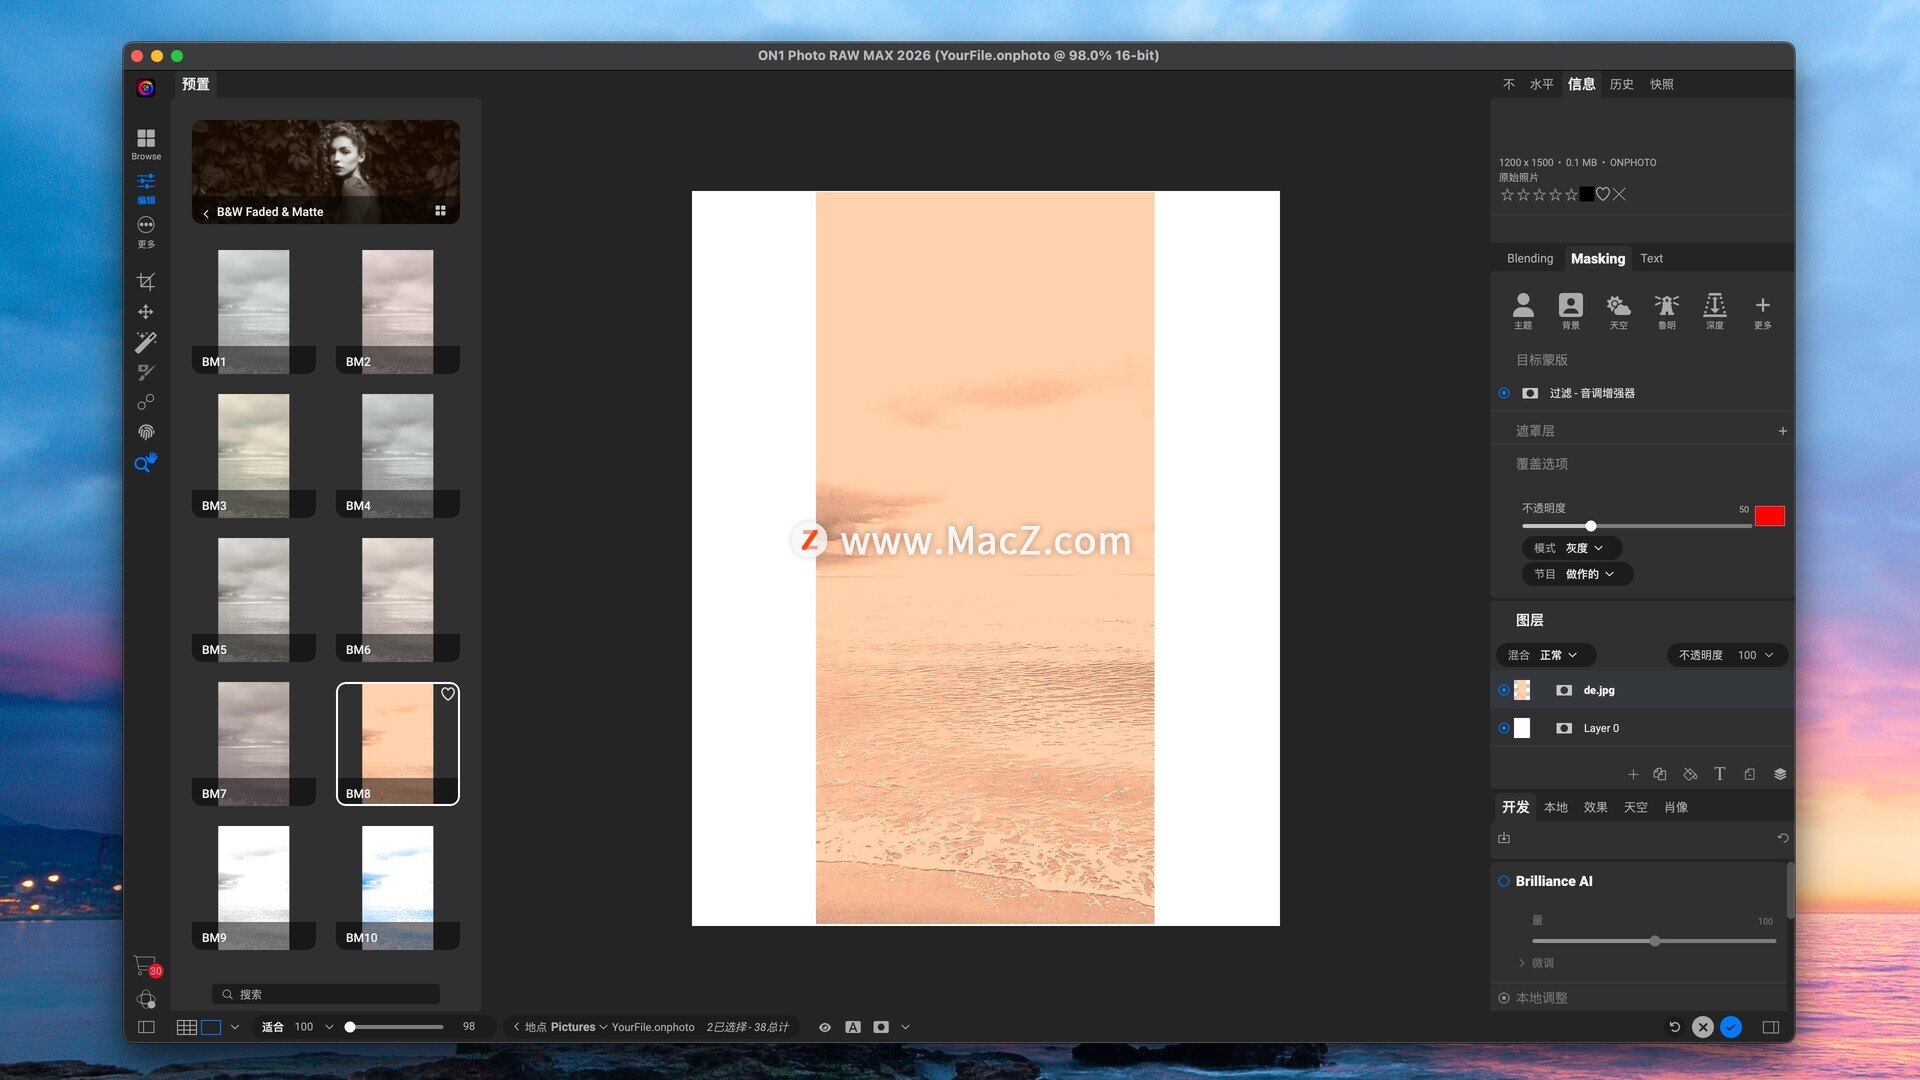Click the red mask overlay color swatch
Viewport: 1920px width, 1080px height.
coord(1769,516)
